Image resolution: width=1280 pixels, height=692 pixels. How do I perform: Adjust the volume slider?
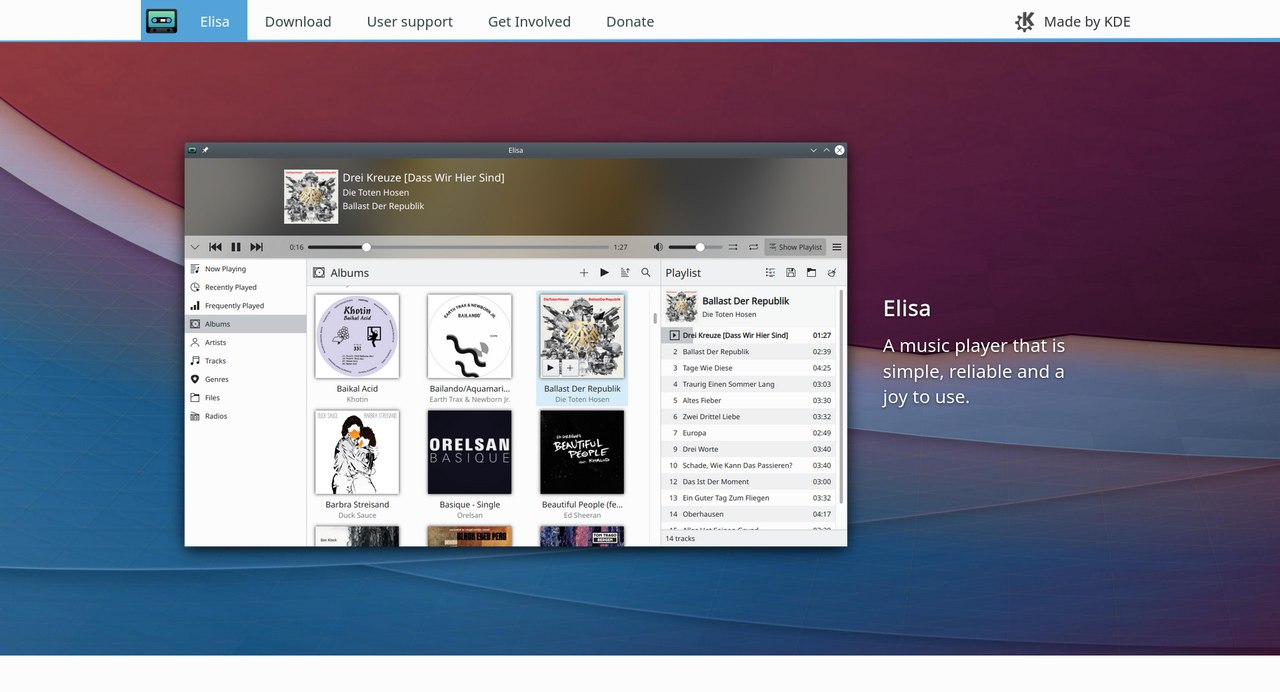tap(694, 247)
